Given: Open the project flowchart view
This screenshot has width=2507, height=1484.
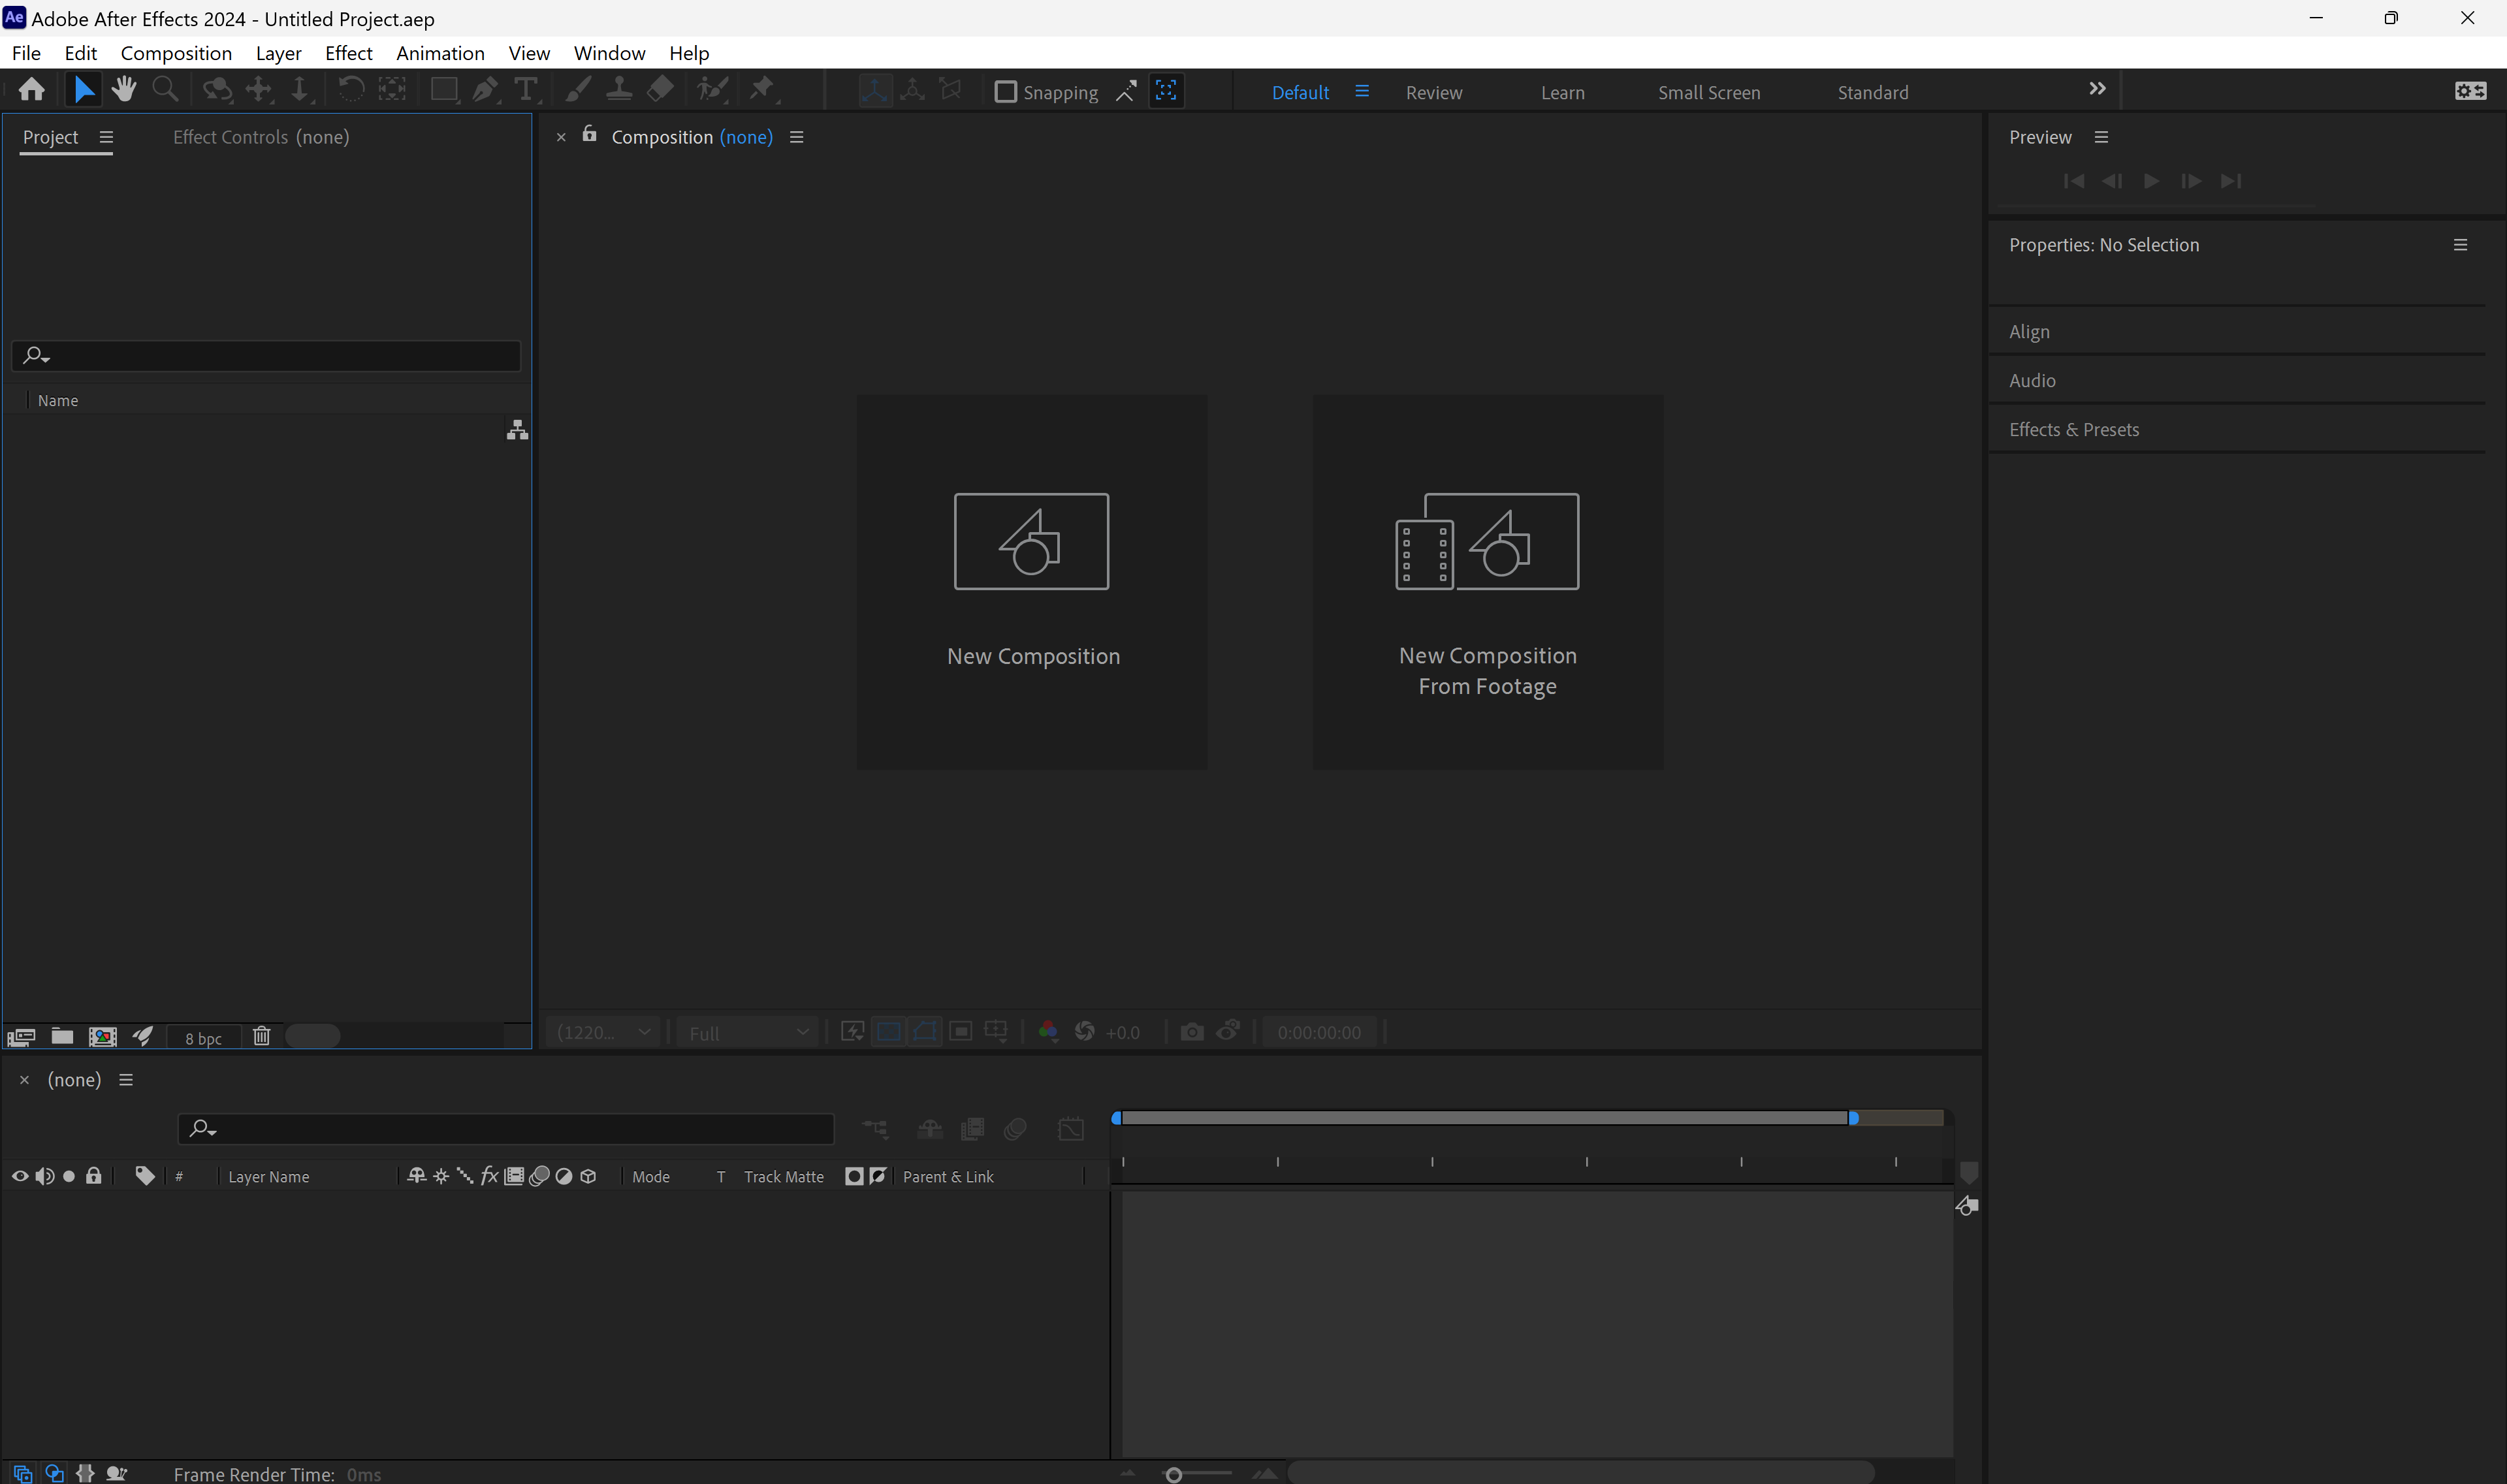Looking at the screenshot, I should point(517,430).
